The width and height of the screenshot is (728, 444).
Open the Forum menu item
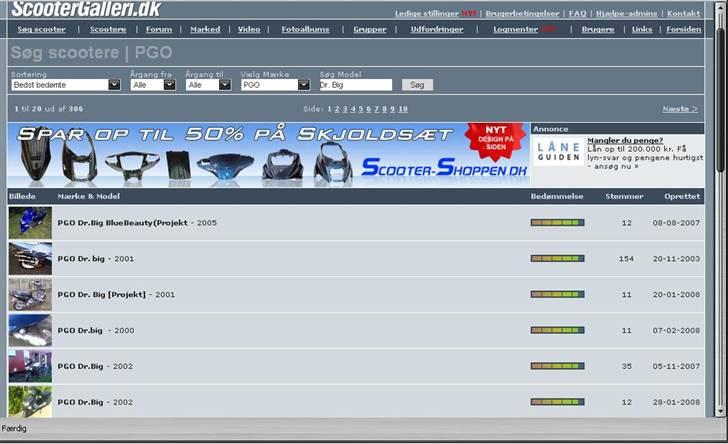(x=158, y=30)
